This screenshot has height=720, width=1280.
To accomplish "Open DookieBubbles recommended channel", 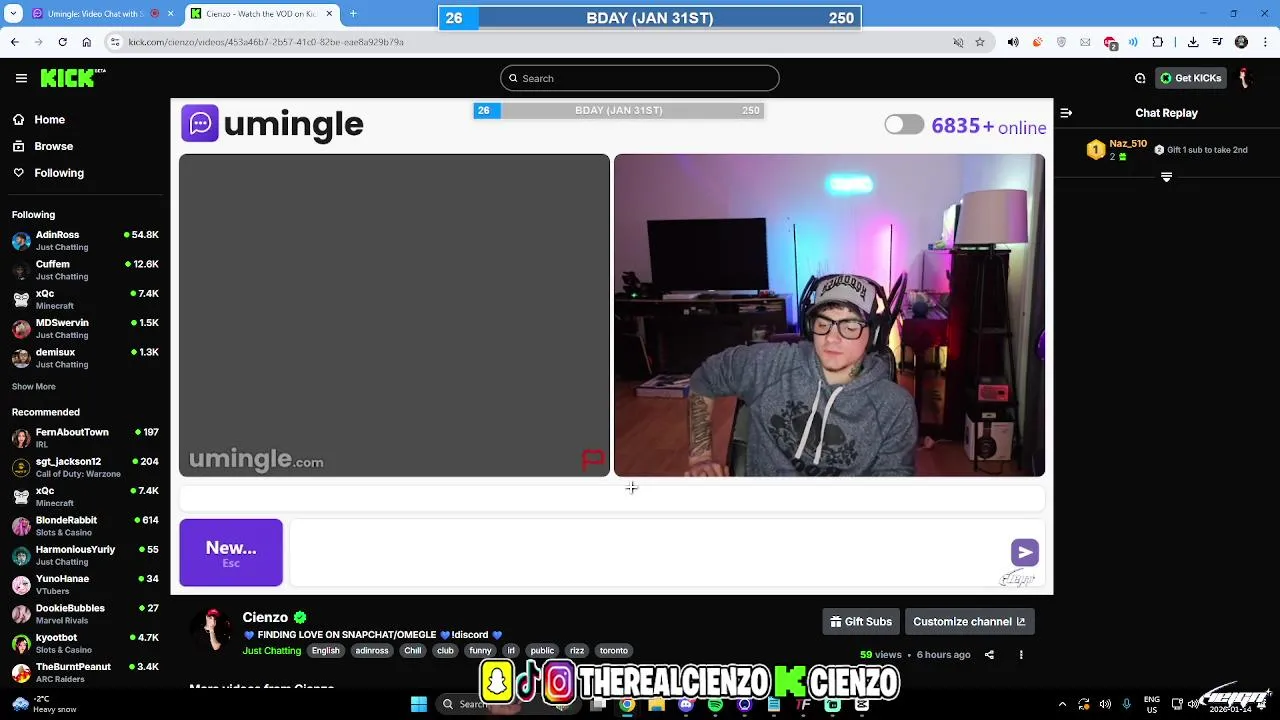I will 85,614.
